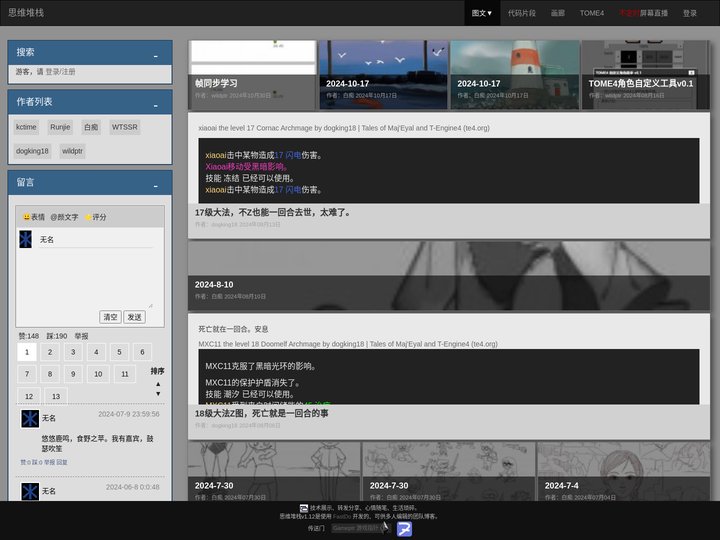The image size is (720, 540).
Task: Go to 代码片段 page
Action: click(522, 13)
